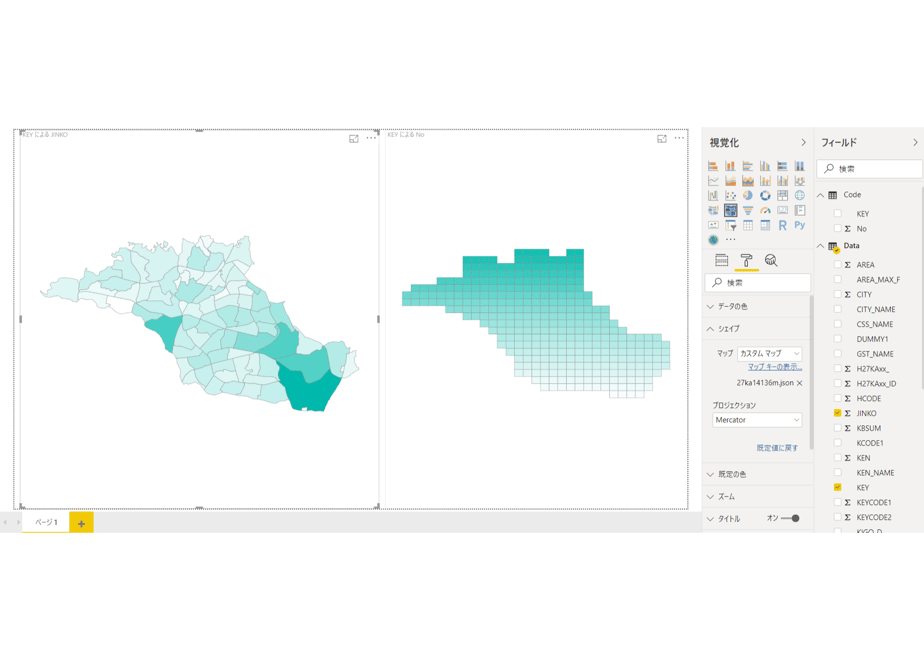Select the table visual
924x660 pixels.
(748, 225)
